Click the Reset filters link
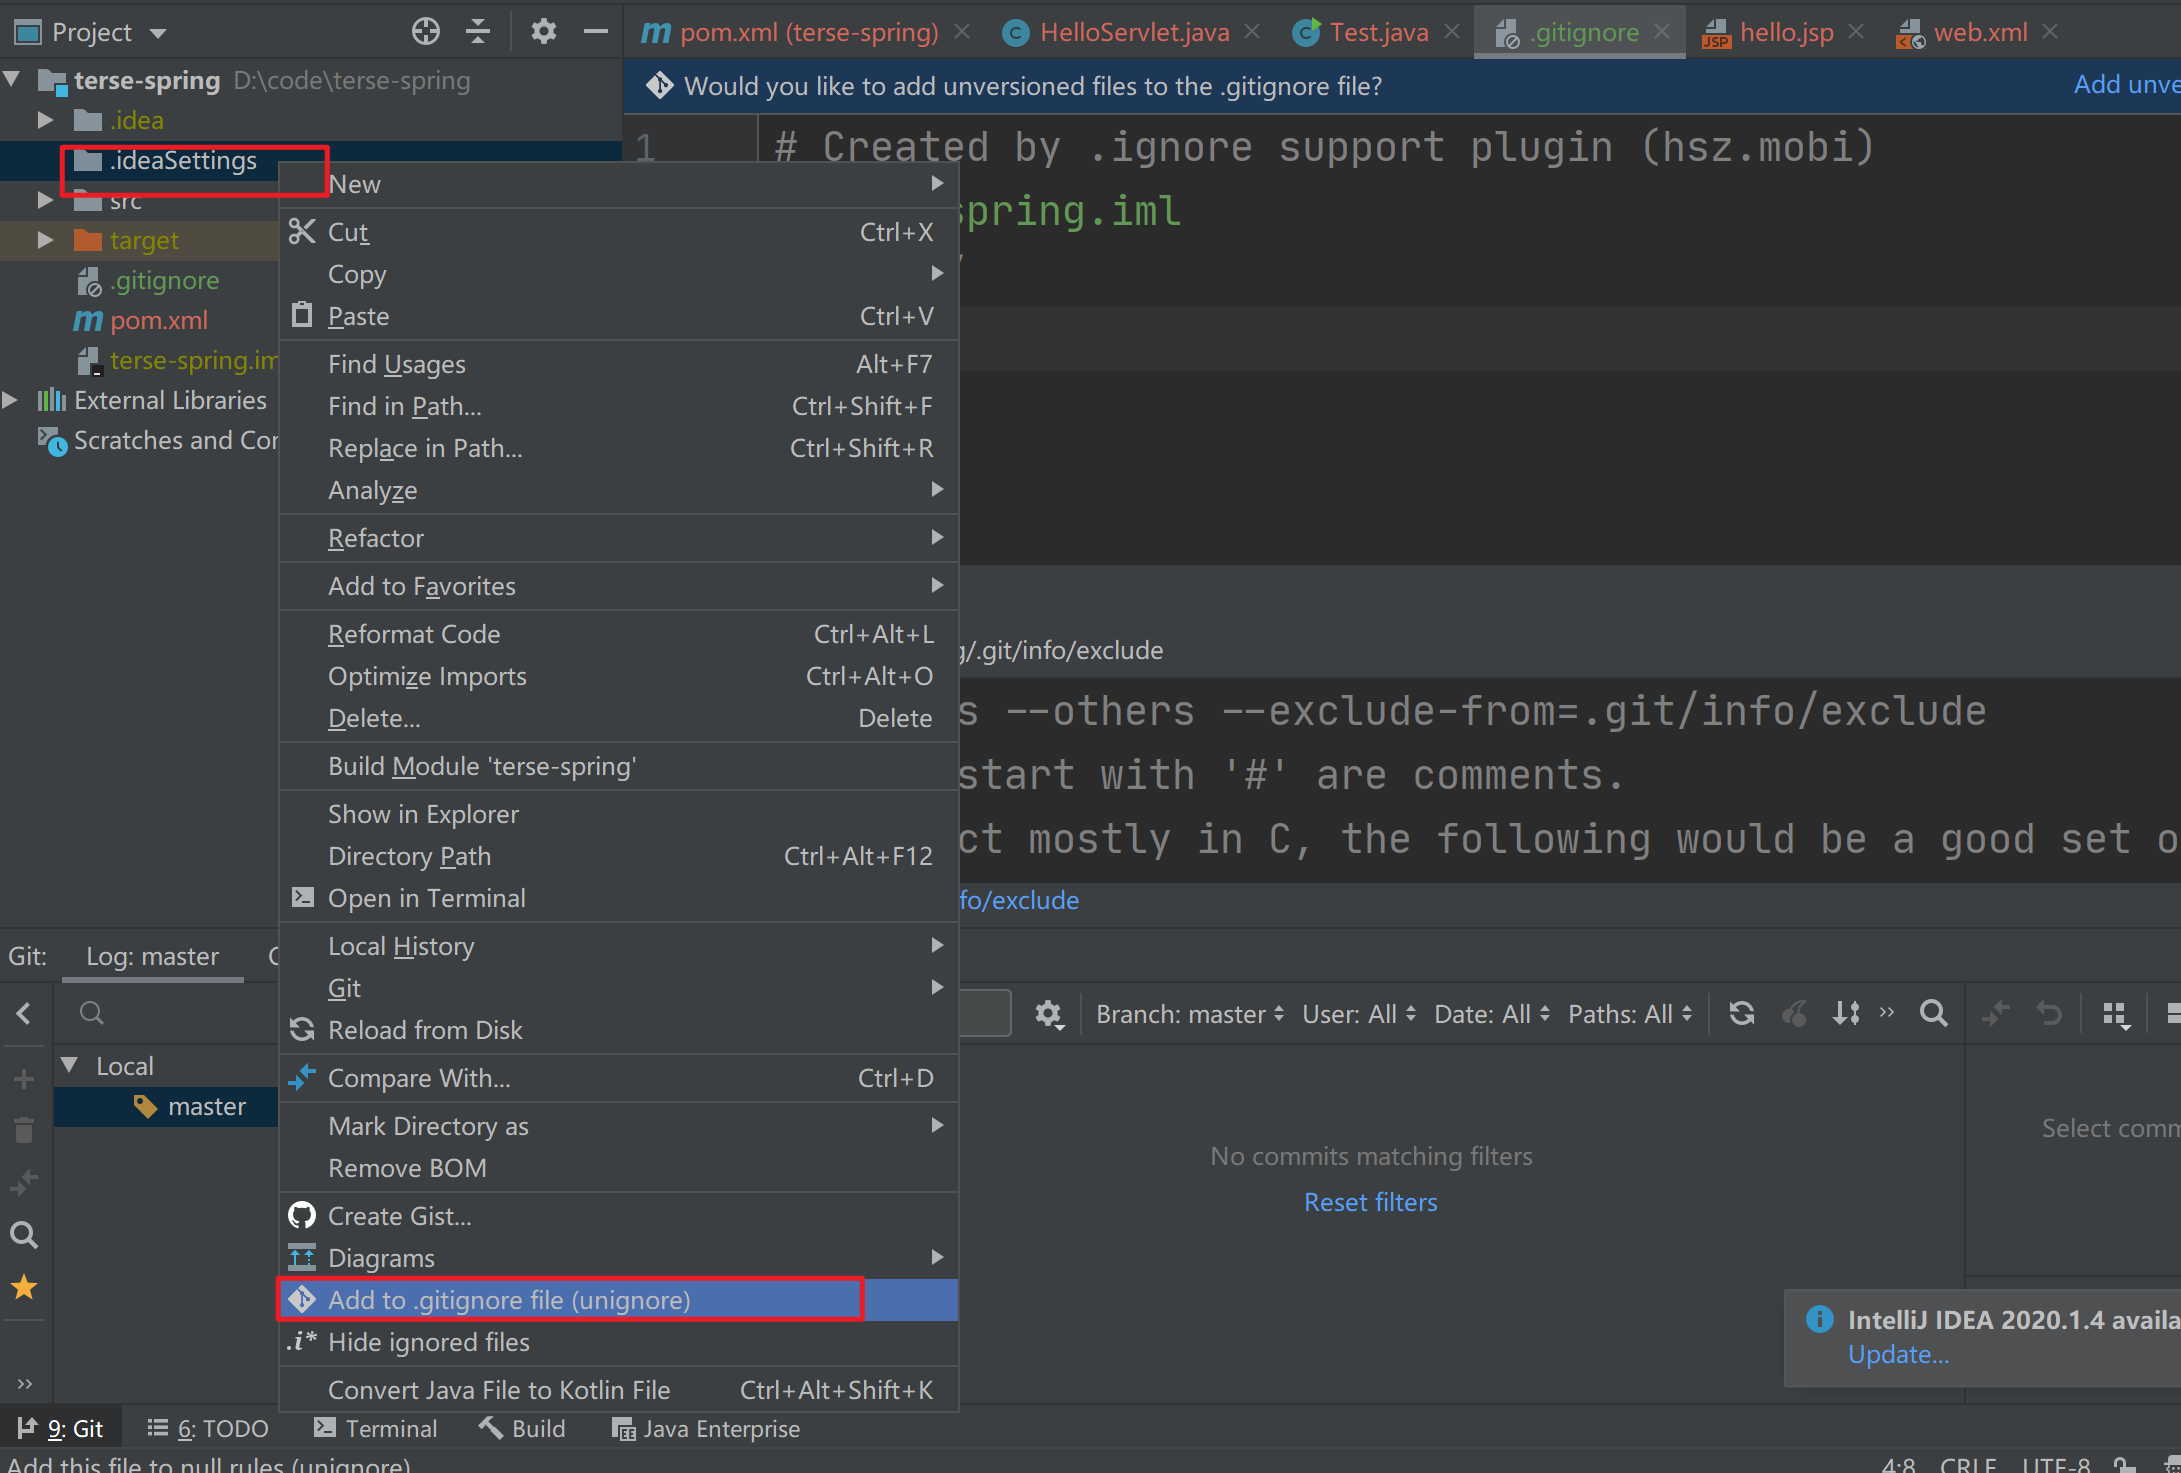2181x1473 pixels. point(1370,1202)
